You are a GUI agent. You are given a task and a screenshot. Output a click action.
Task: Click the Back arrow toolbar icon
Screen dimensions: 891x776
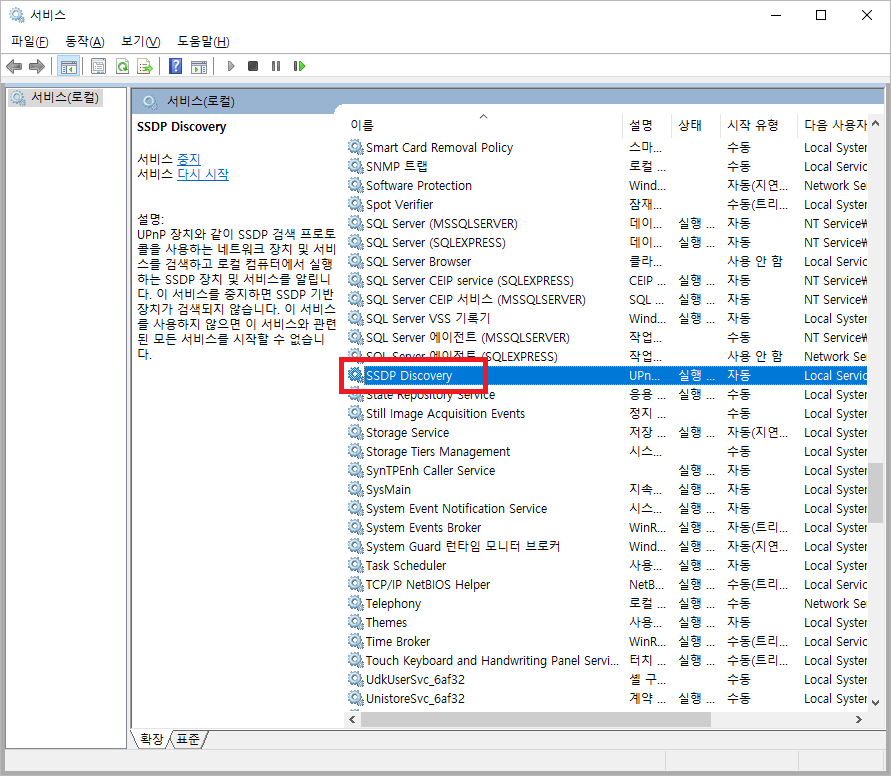[14, 66]
